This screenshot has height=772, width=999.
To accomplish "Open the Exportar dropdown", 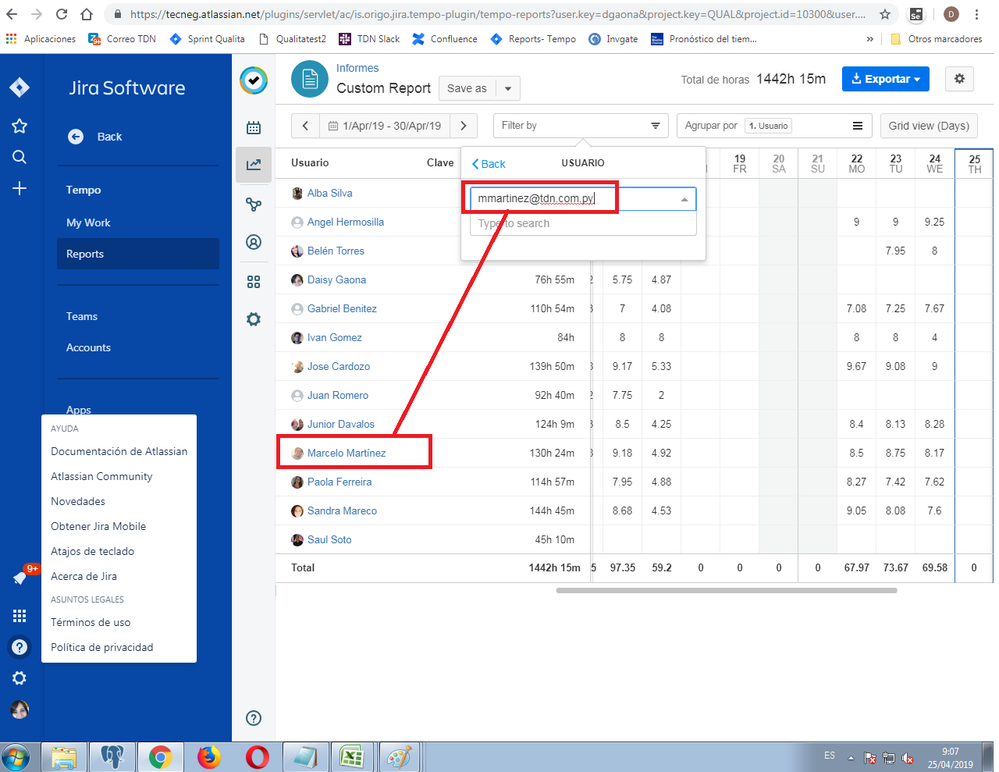I will coord(885,79).
